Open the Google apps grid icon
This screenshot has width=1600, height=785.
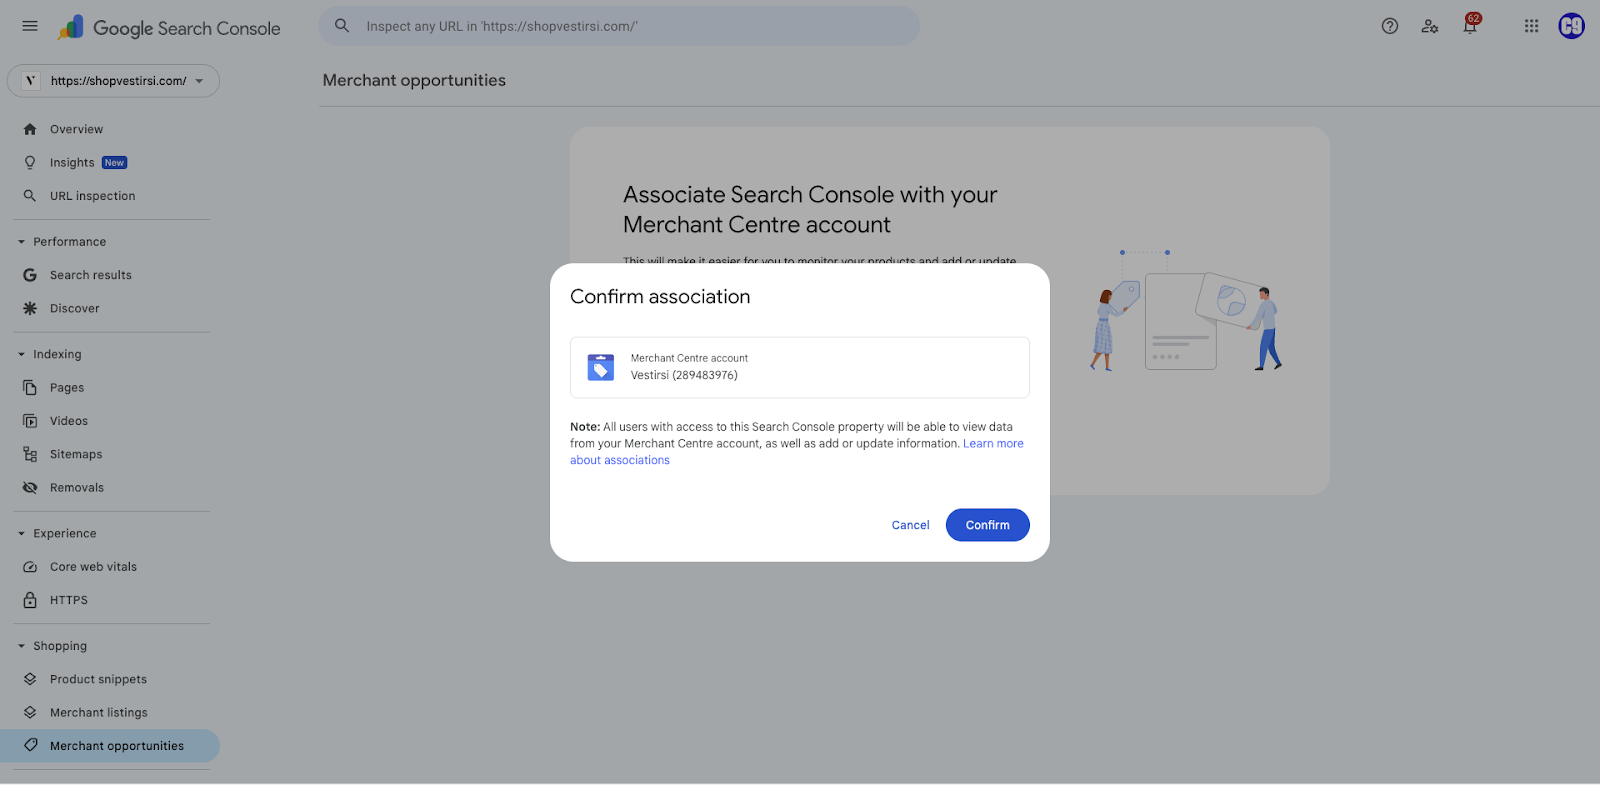[x=1531, y=26]
